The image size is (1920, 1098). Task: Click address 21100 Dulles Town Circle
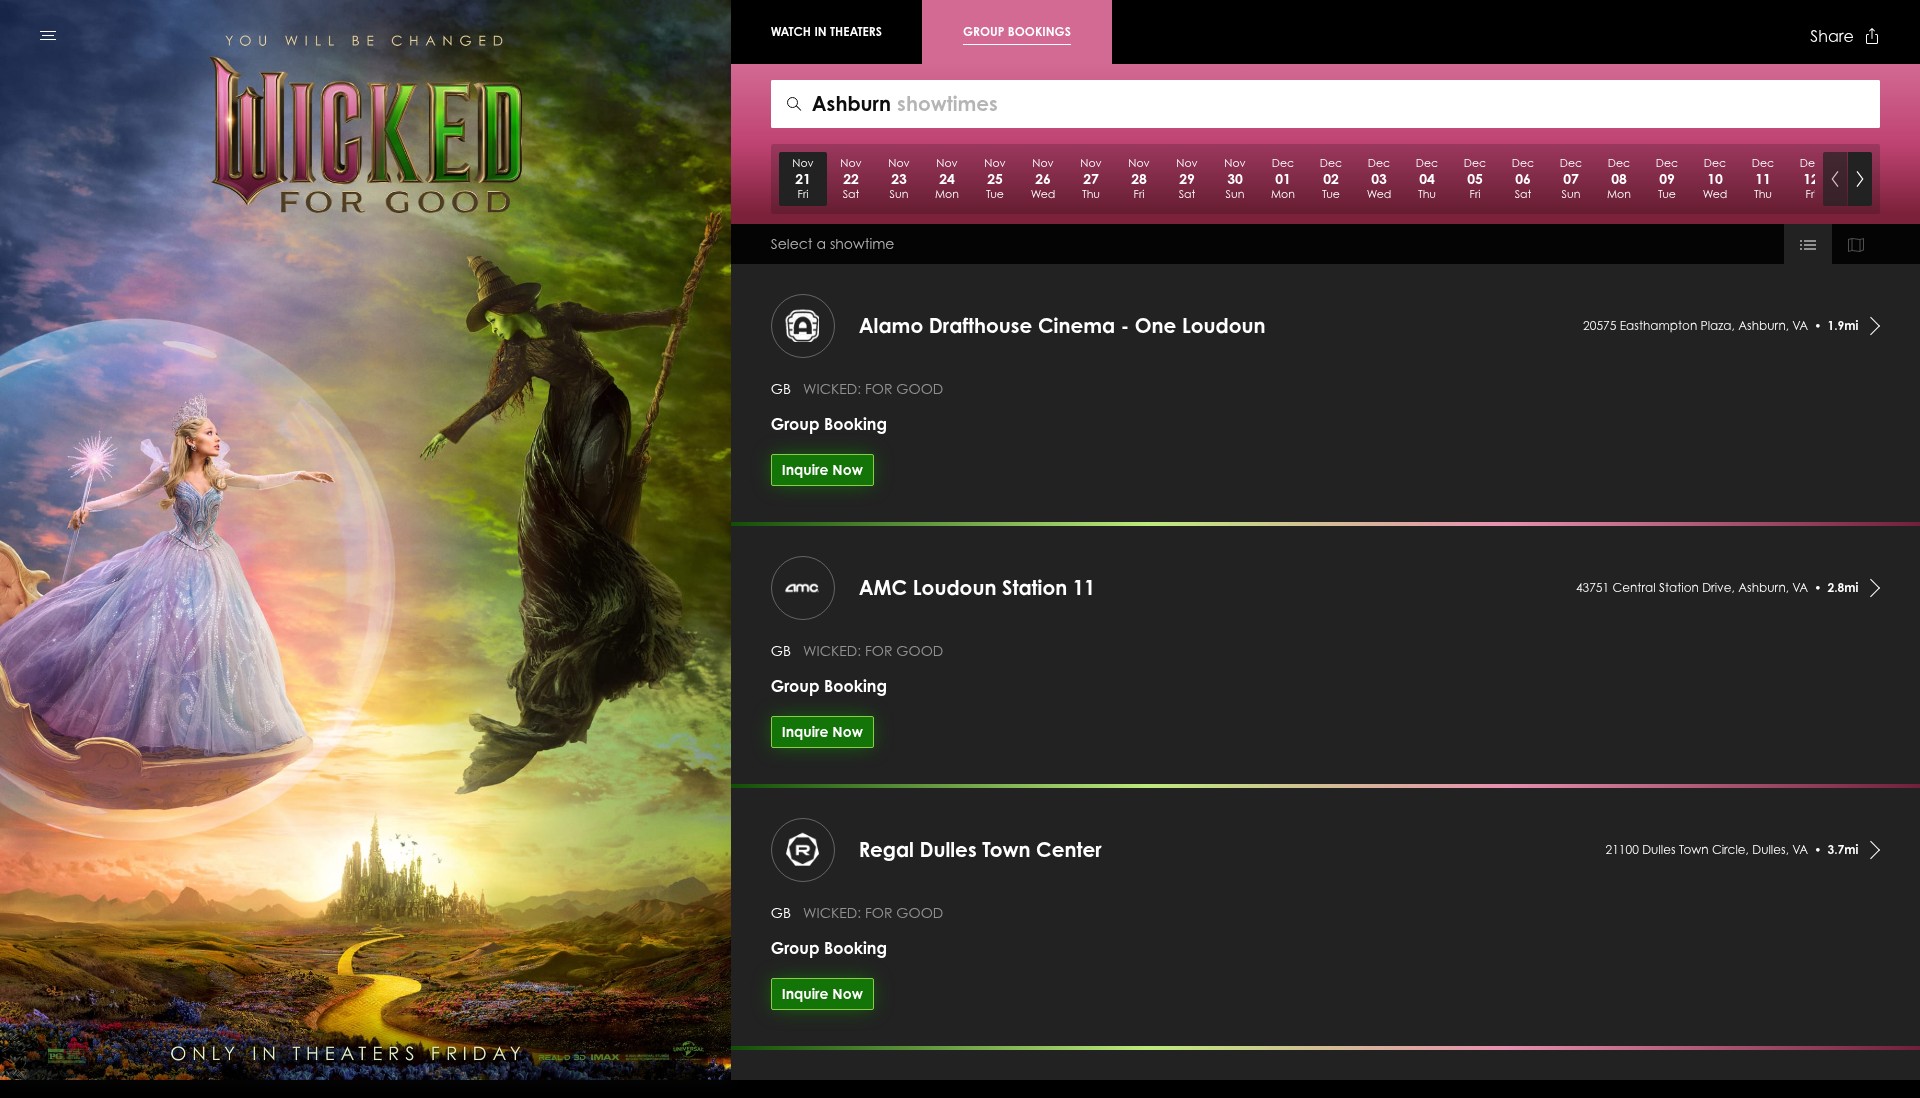tap(1706, 850)
